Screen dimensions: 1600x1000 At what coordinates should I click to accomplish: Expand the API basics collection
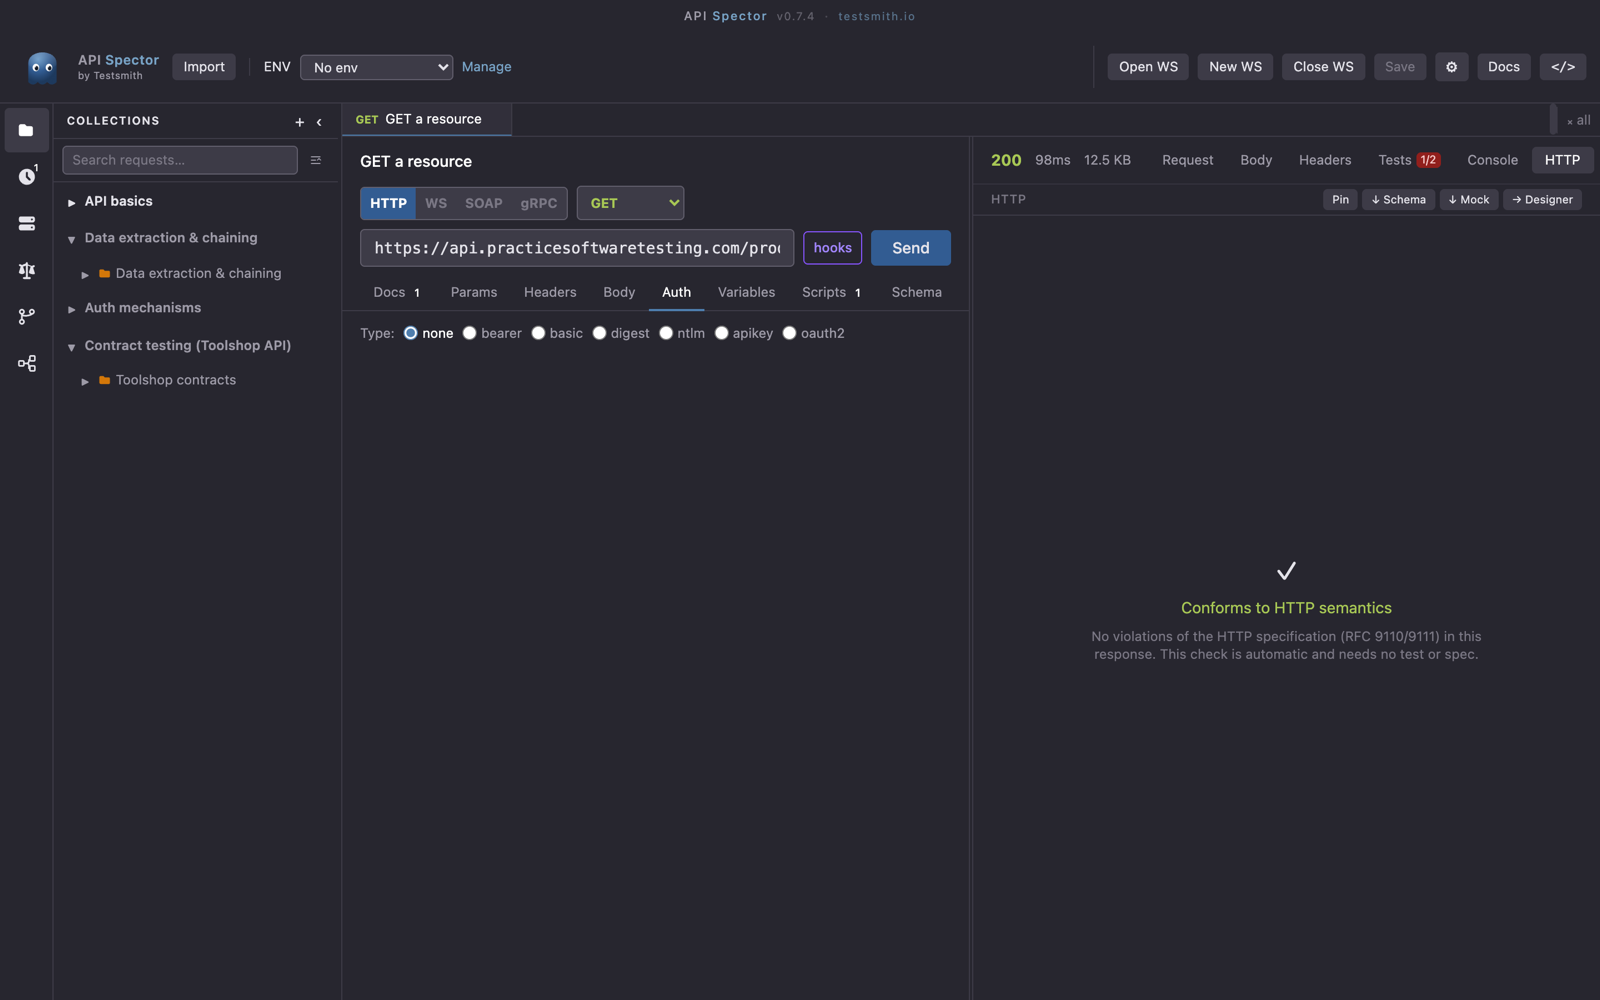pyautogui.click(x=71, y=202)
